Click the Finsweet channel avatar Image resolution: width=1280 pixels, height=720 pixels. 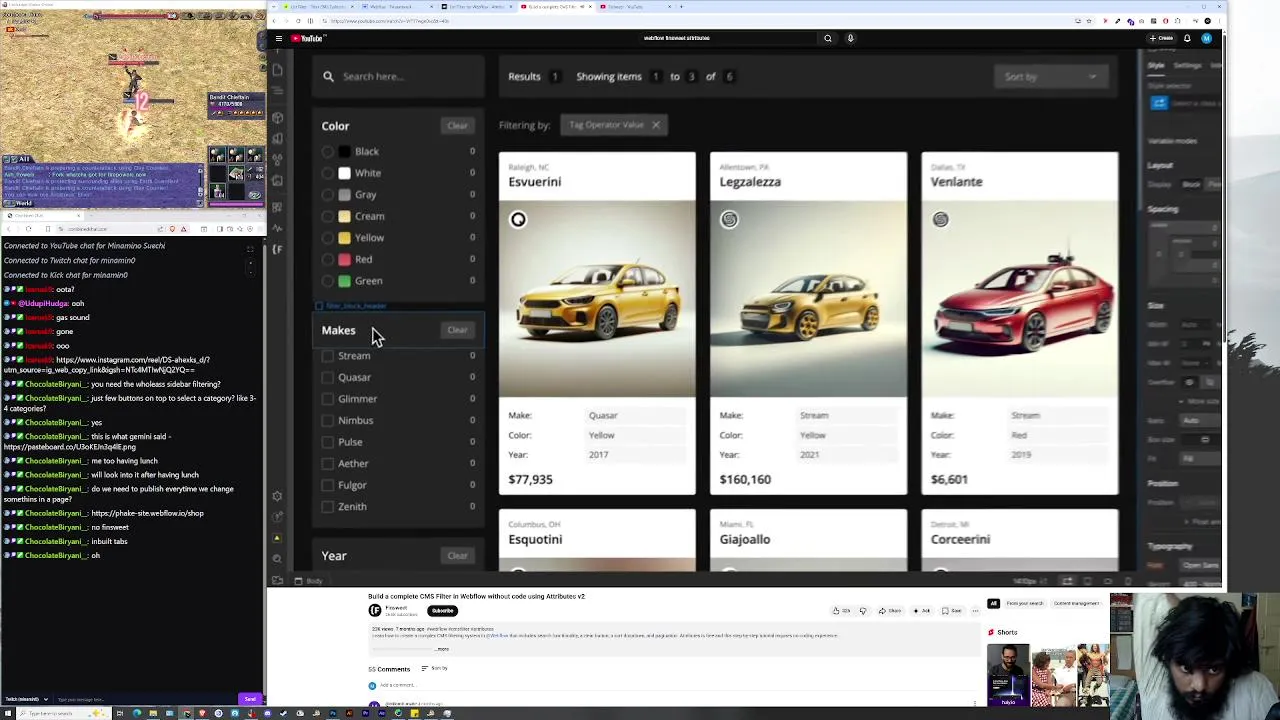click(374, 610)
